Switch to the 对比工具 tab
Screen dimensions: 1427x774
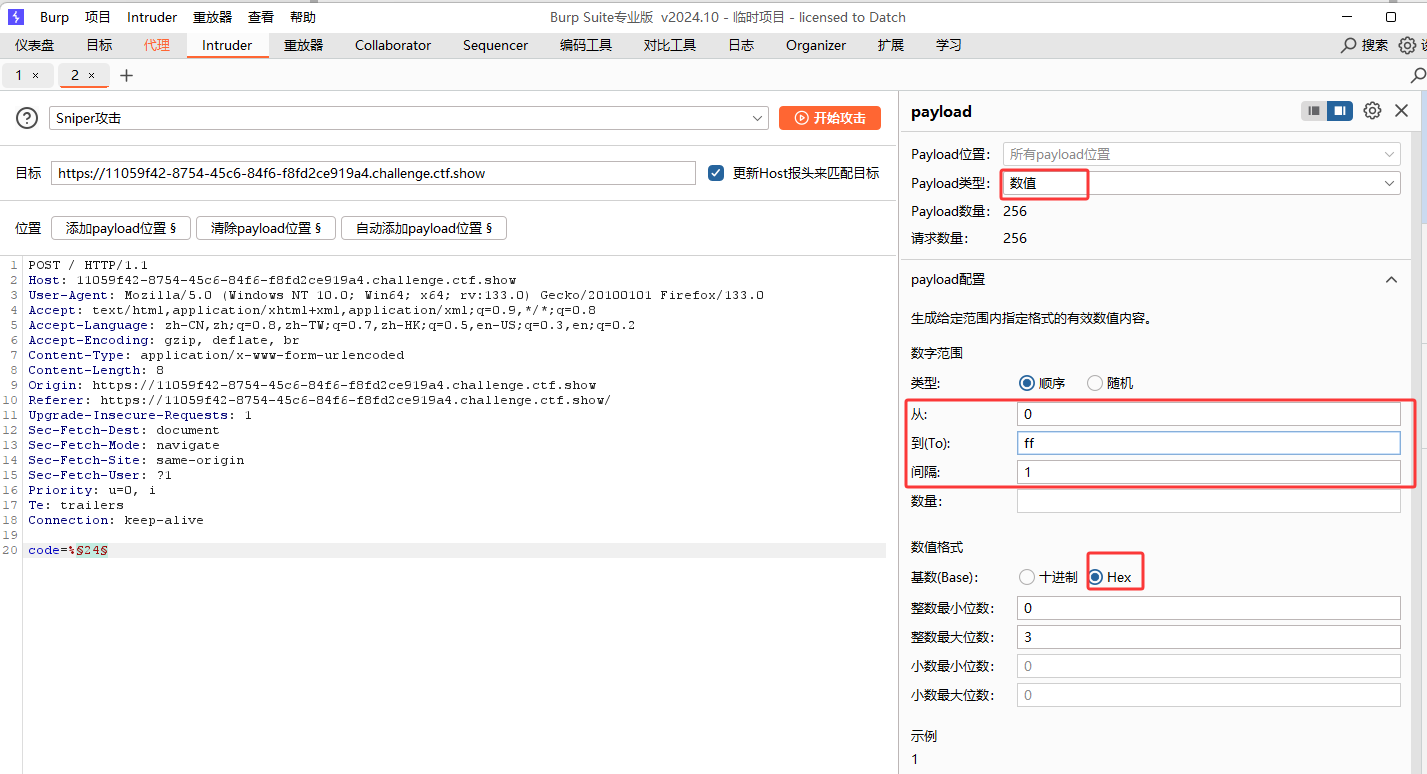(670, 45)
